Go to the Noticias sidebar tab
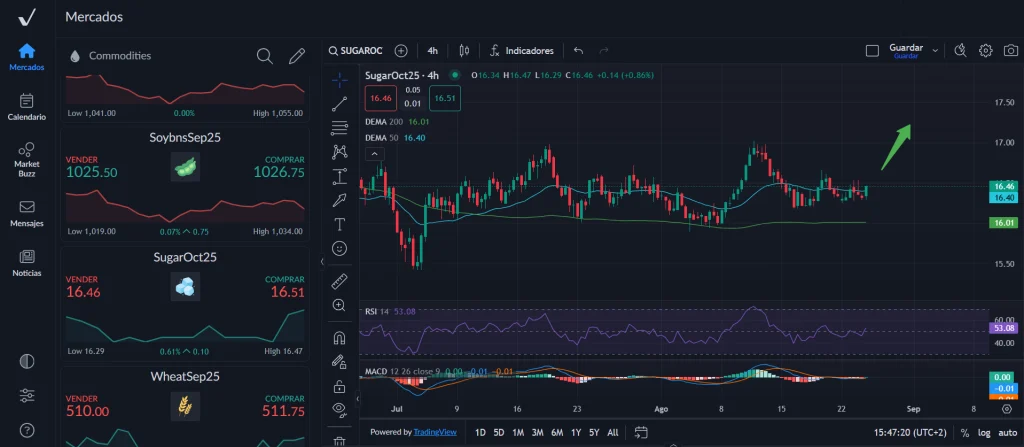The image size is (1024, 447). (x=27, y=263)
